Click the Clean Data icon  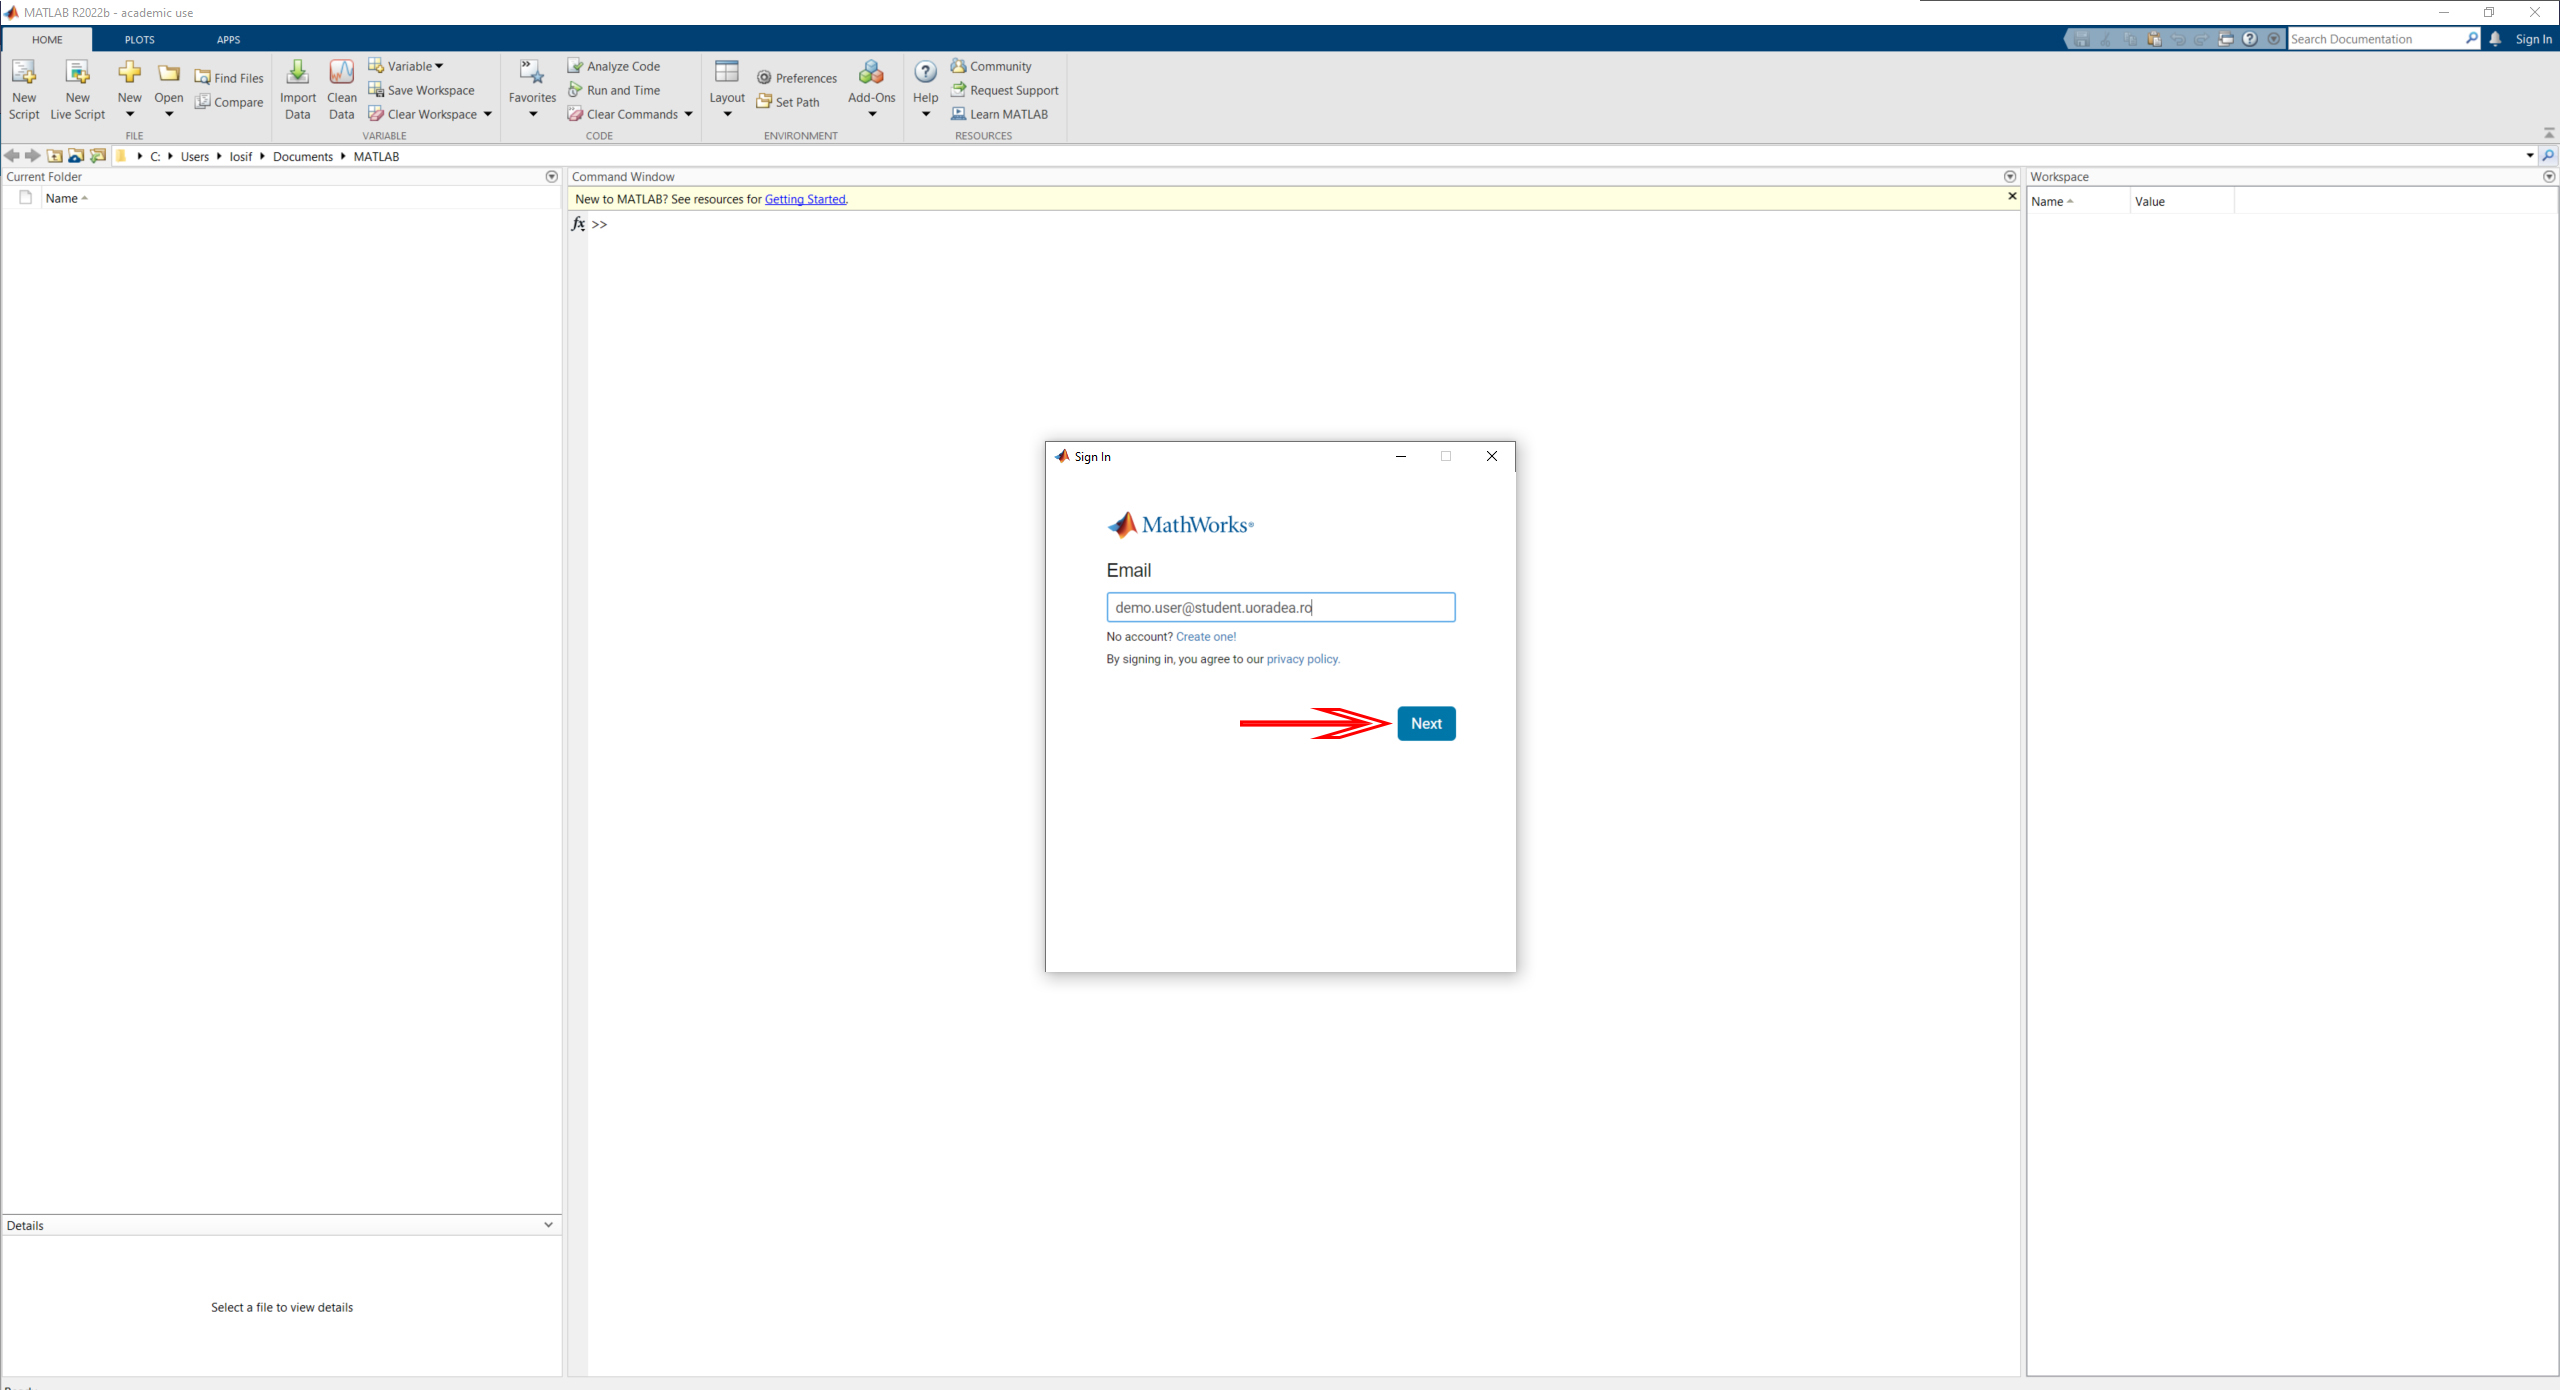341,73
